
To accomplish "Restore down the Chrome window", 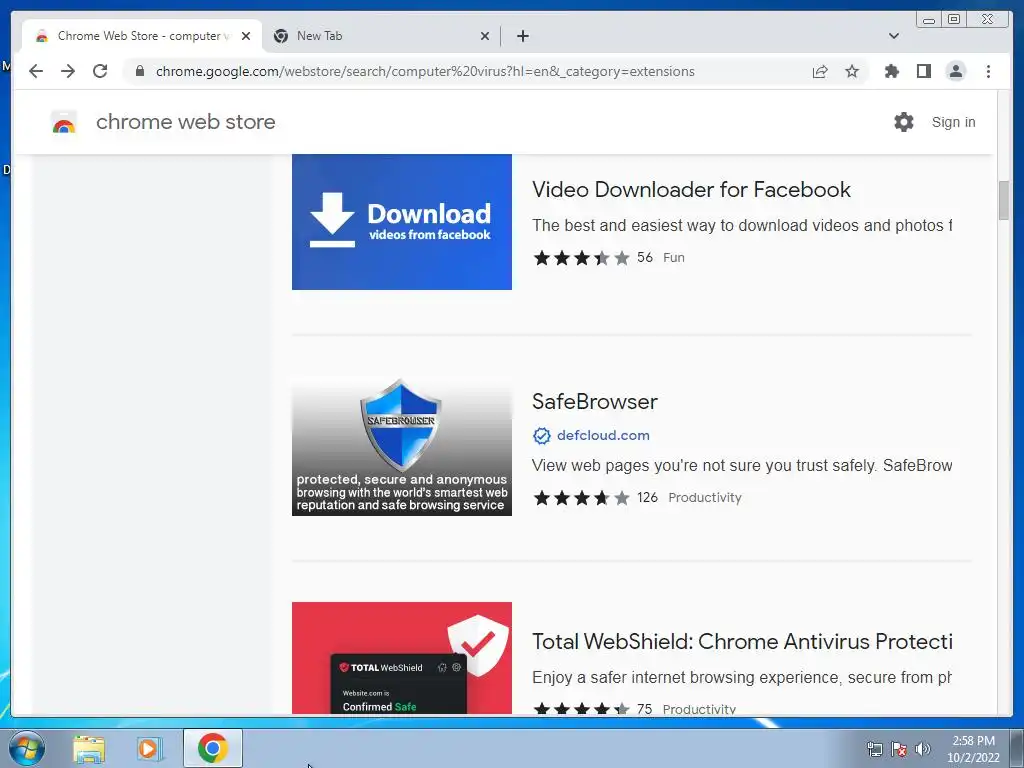I will tap(953, 20).
